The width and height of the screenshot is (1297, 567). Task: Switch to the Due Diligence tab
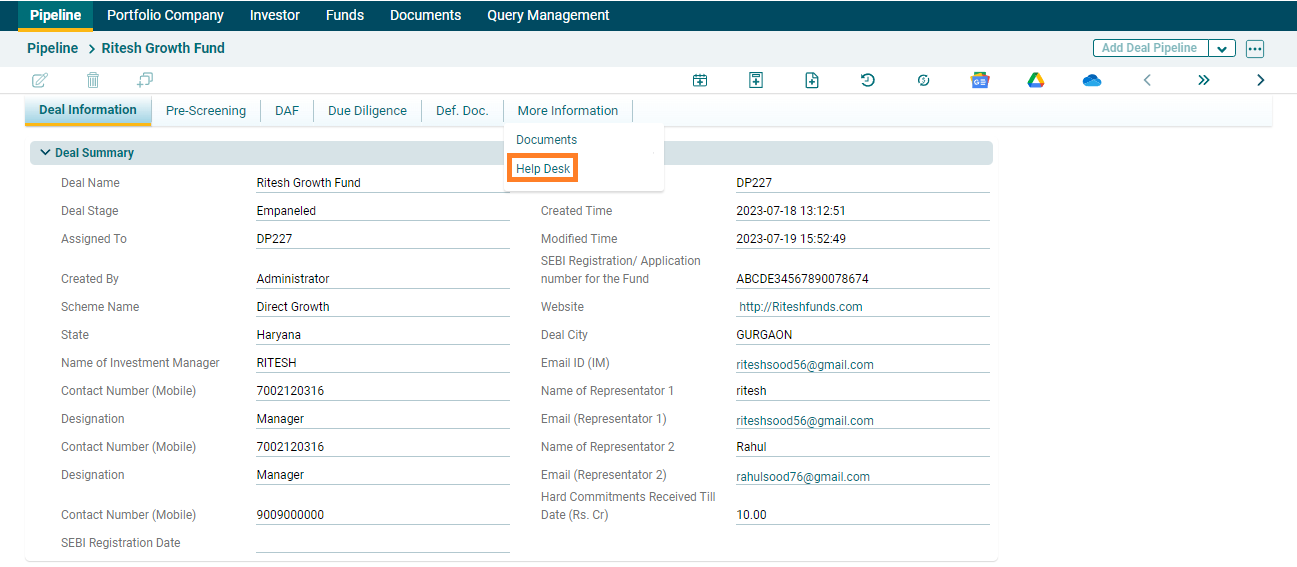367,111
